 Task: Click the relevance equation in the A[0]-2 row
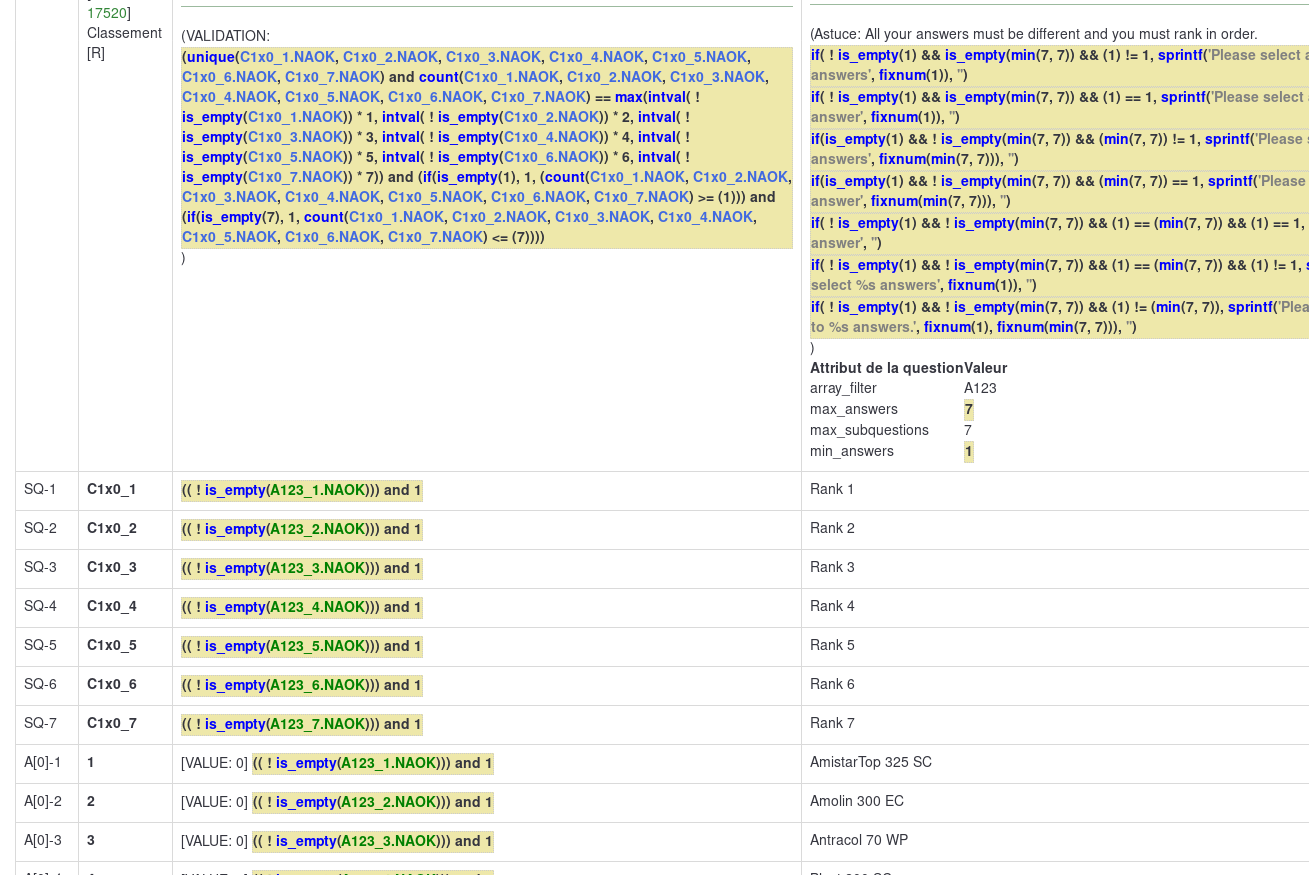[x=373, y=802]
